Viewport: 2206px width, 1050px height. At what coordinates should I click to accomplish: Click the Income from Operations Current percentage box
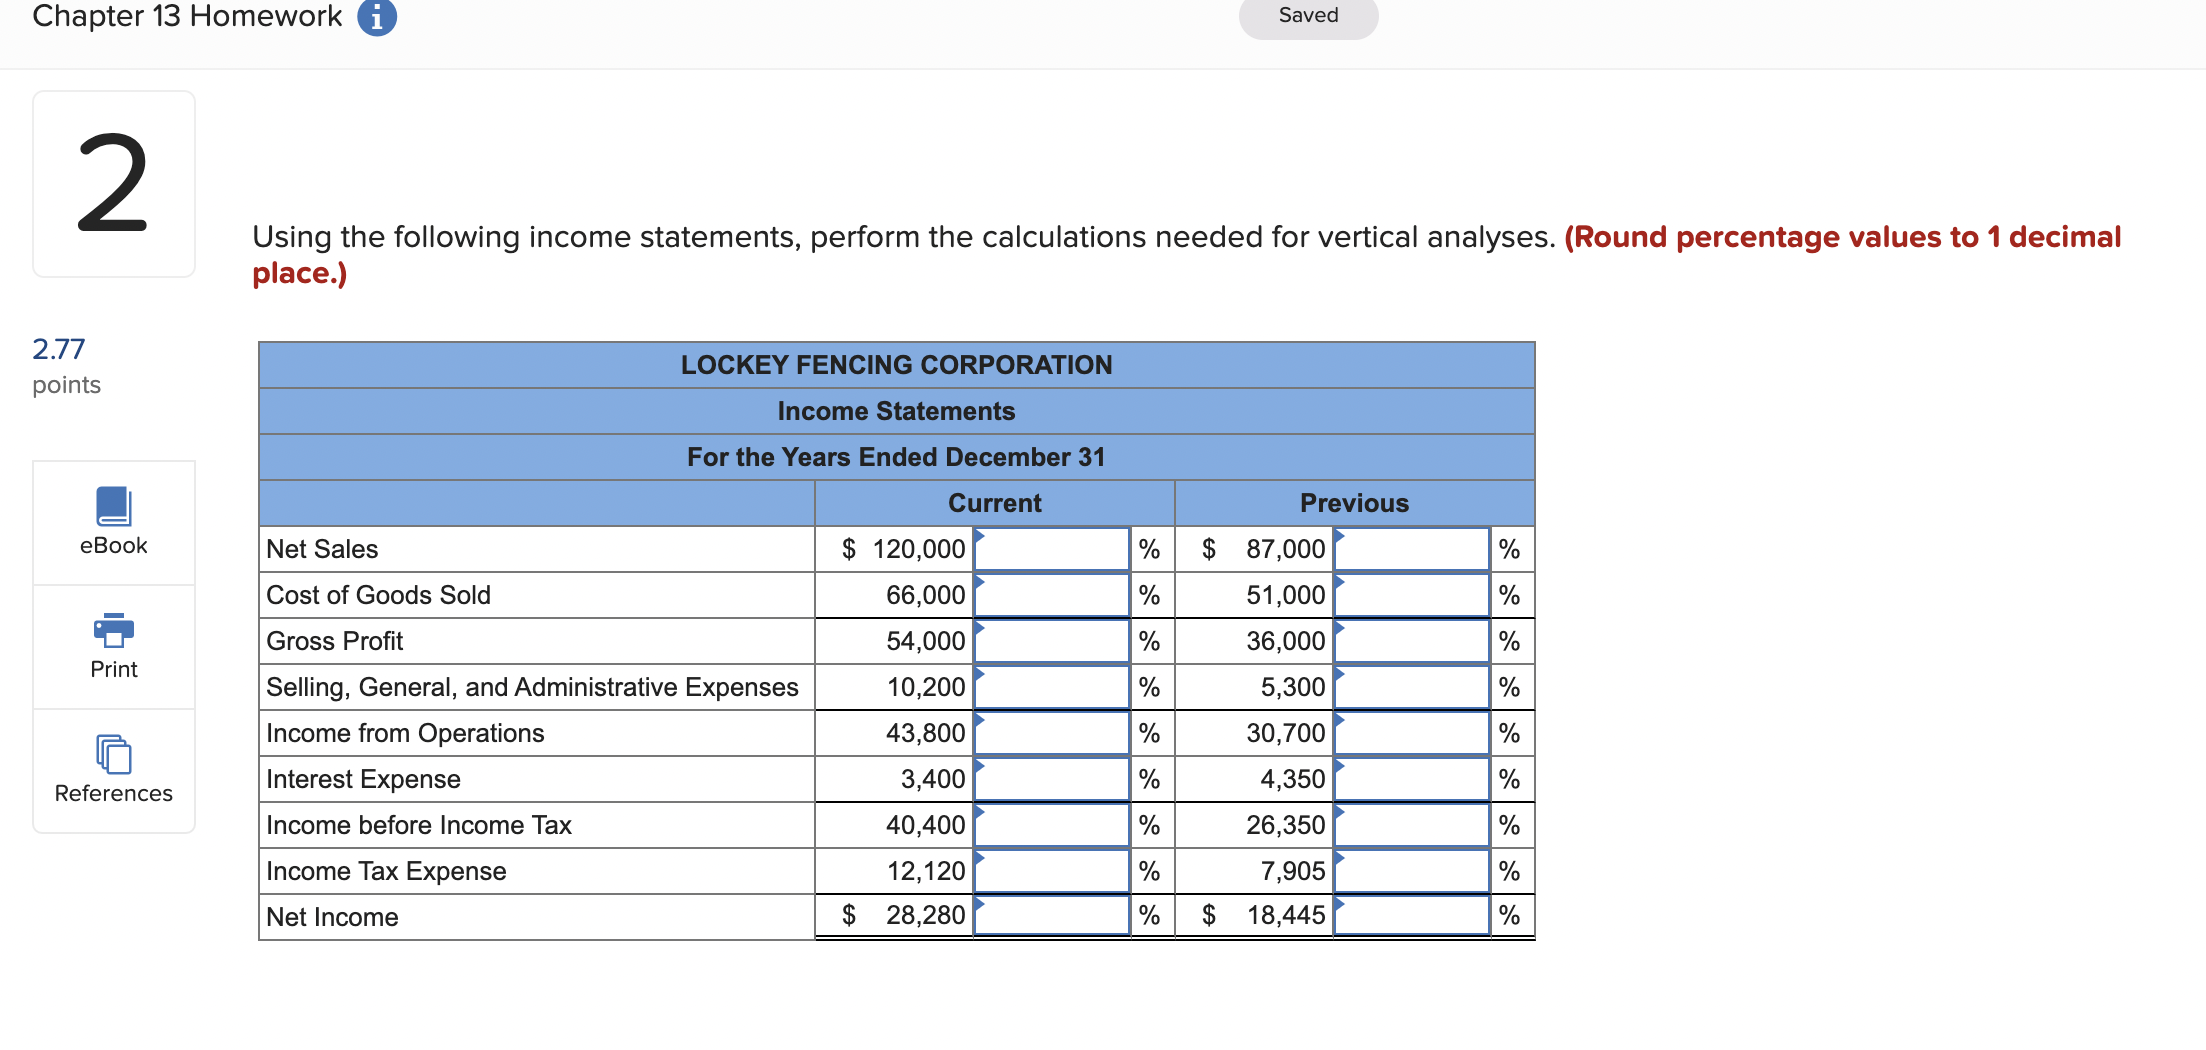point(1050,733)
